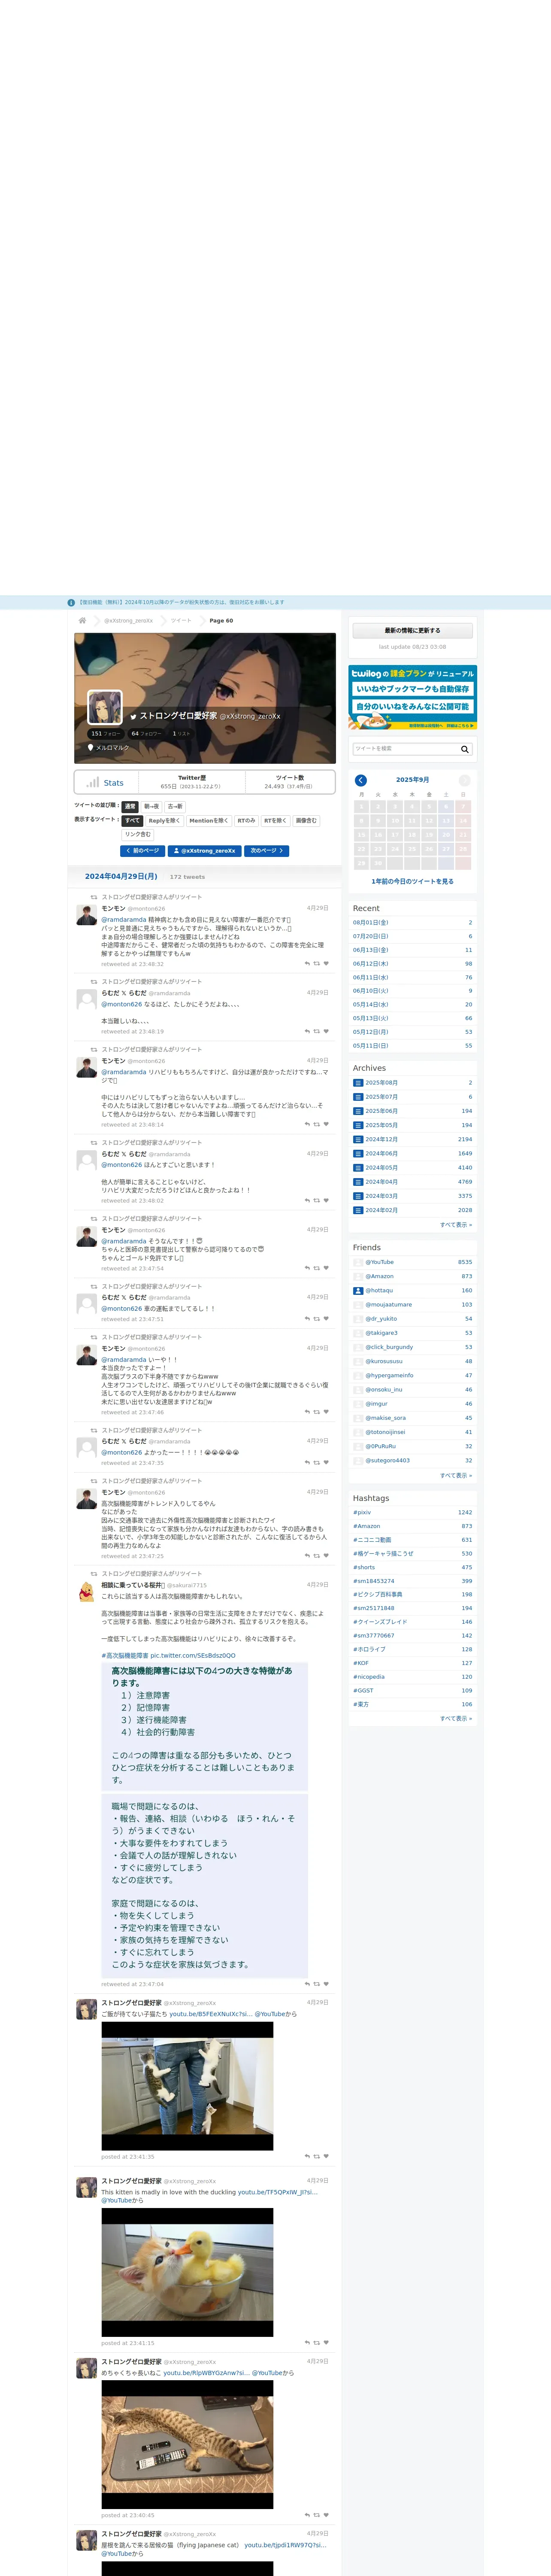Image resolution: width=551 pixels, height=2576 pixels.
Task: Reply to the tweet retweeted at 23:47:25
Action: click(307, 1556)
